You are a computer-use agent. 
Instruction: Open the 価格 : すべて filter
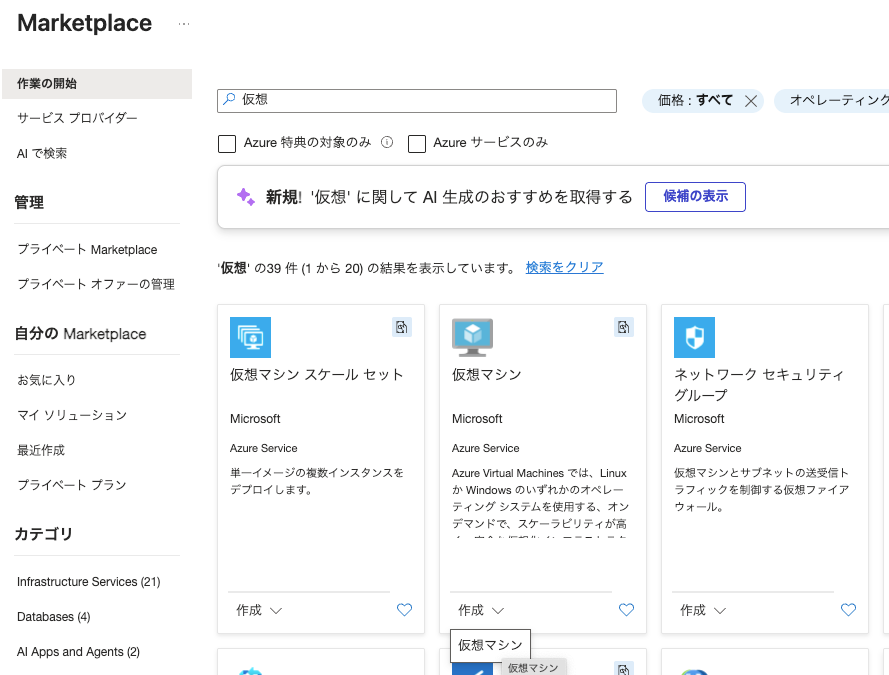(695, 100)
